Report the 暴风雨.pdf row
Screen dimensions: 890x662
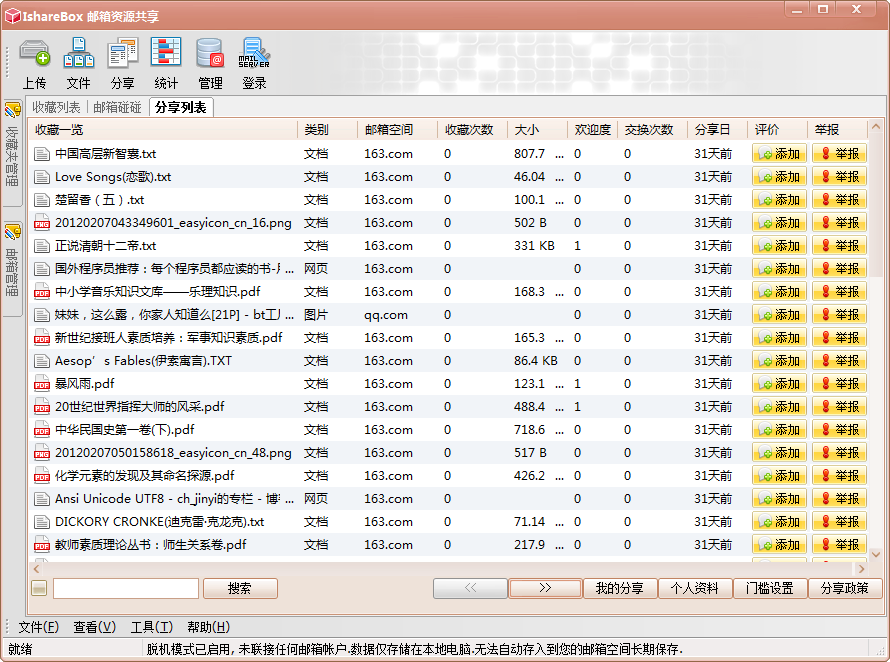tap(839, 384)
